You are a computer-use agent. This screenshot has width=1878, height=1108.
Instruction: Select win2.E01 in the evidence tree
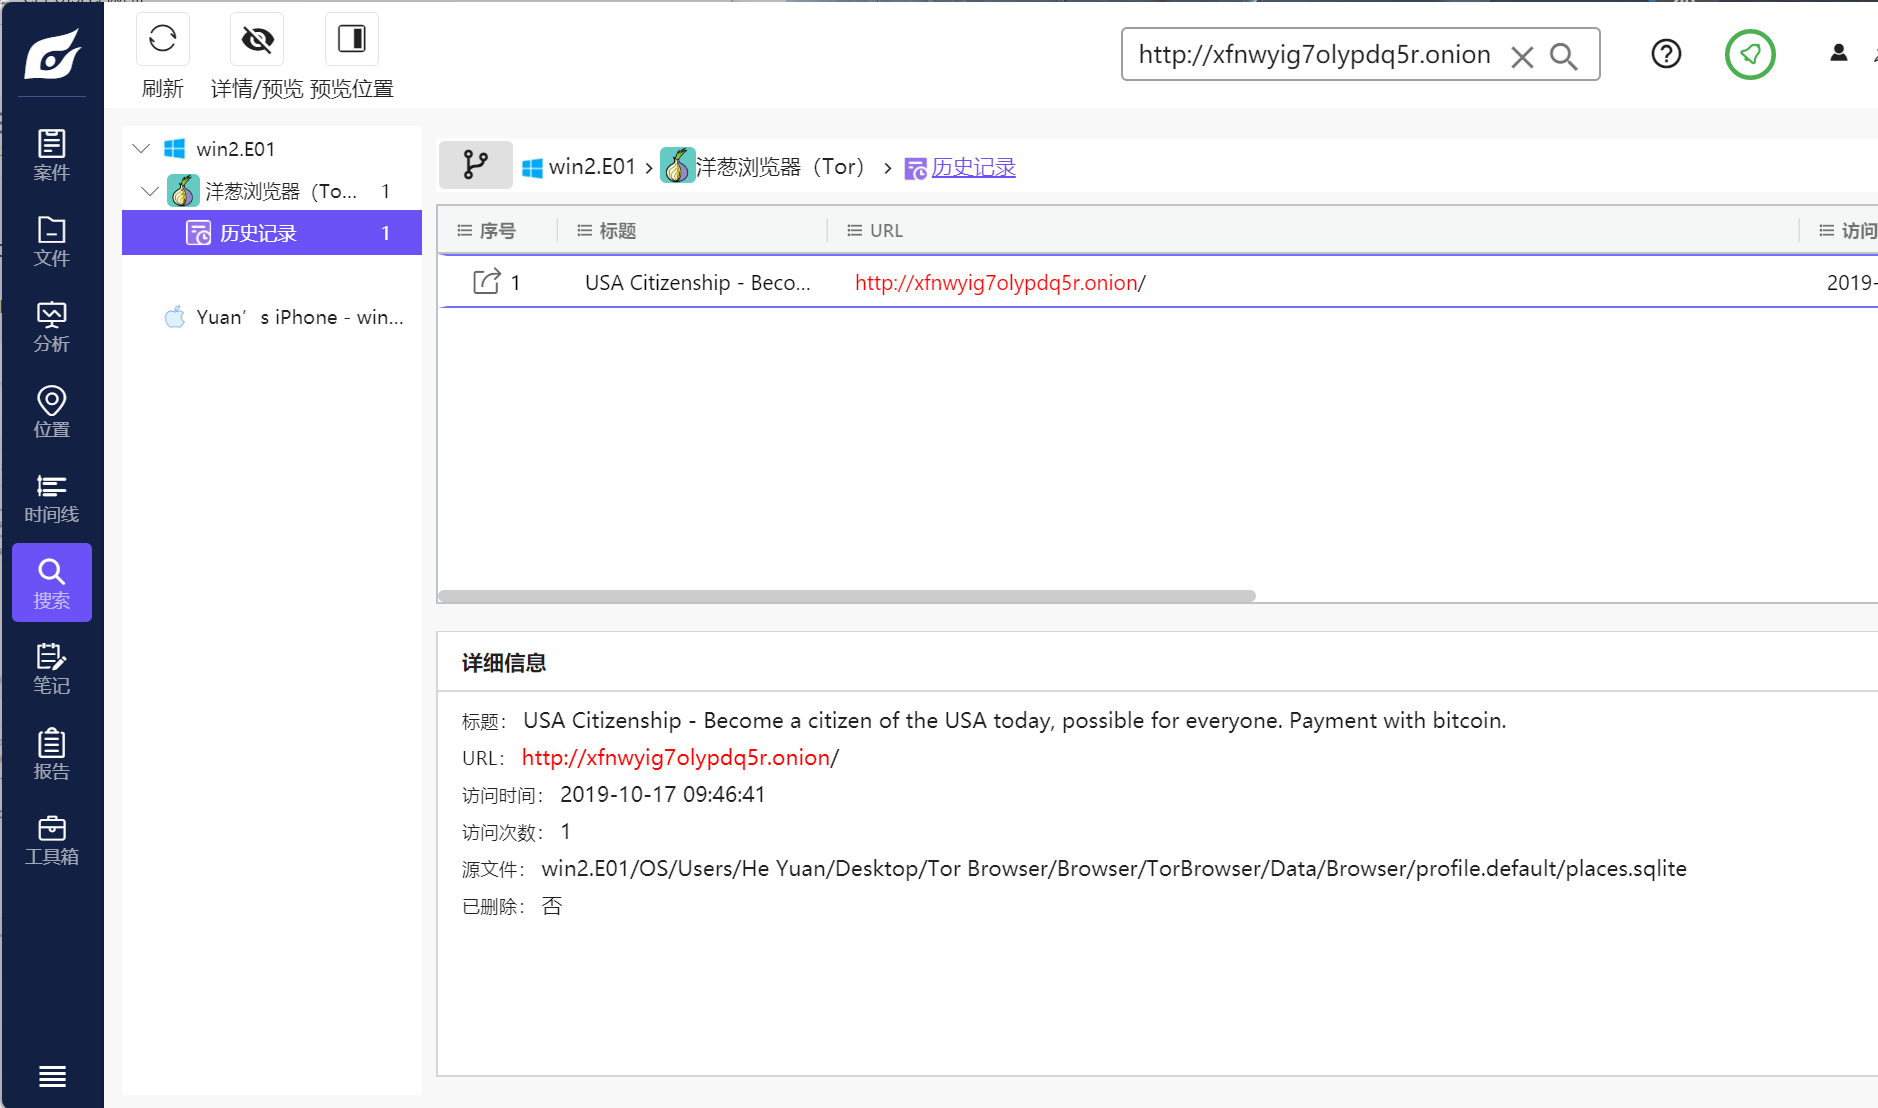point(236,149)
